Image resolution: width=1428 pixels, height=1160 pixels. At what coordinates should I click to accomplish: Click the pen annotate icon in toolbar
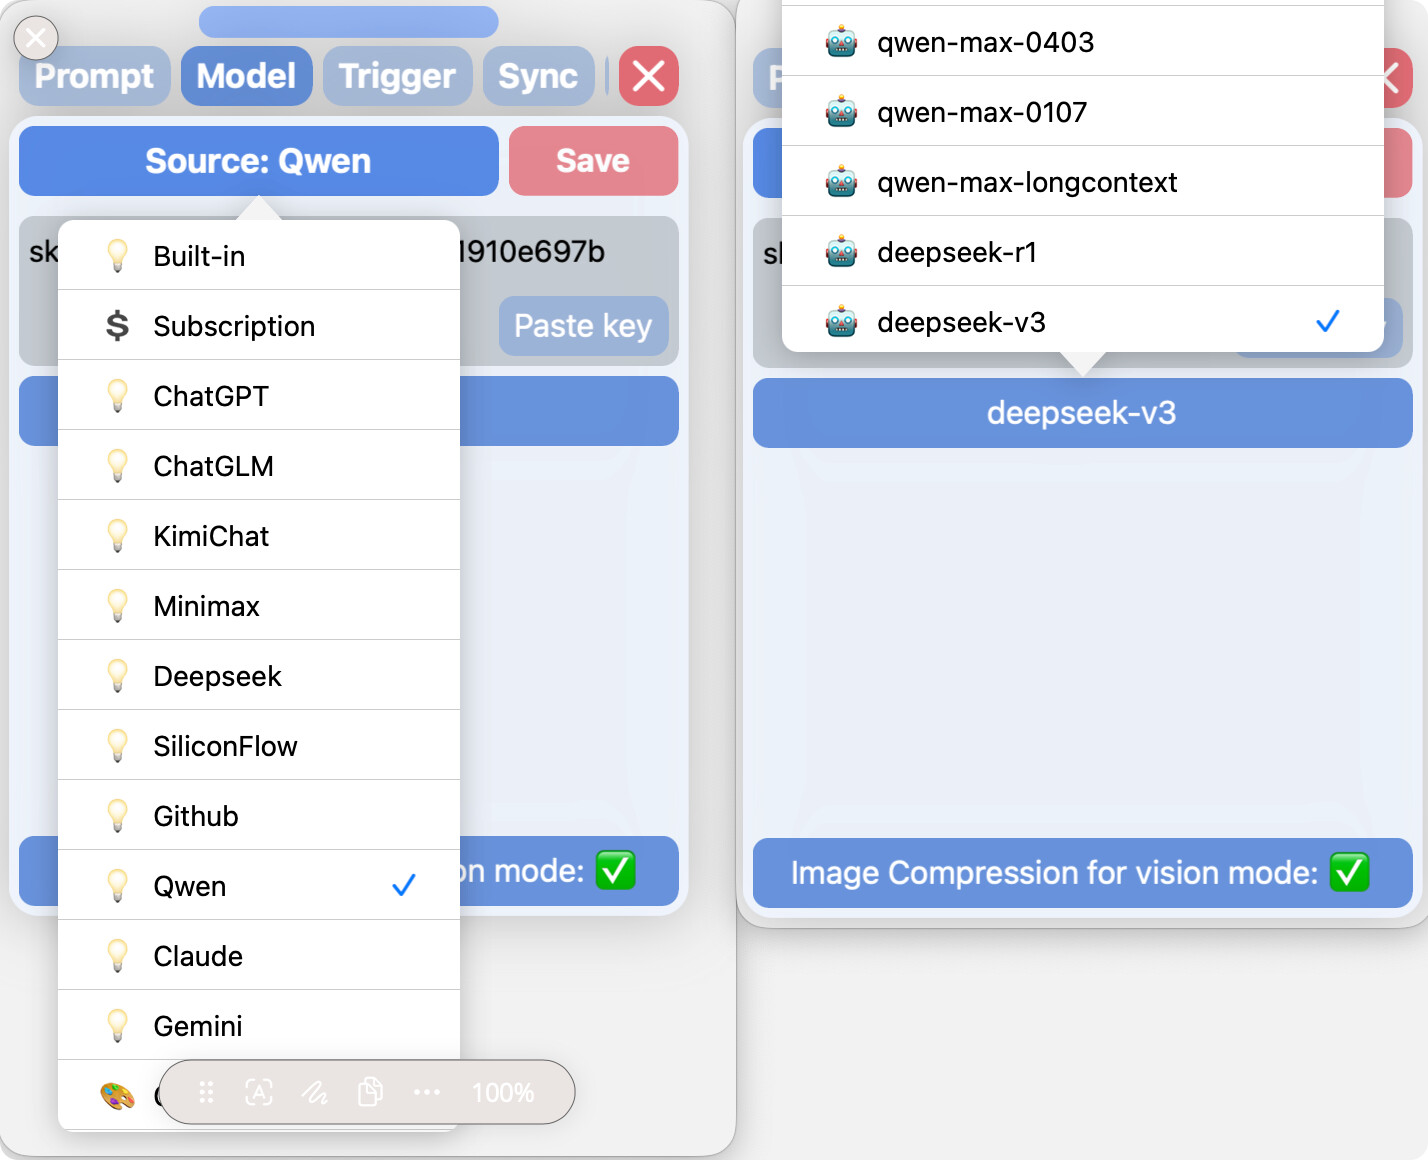click(315, 1092)
